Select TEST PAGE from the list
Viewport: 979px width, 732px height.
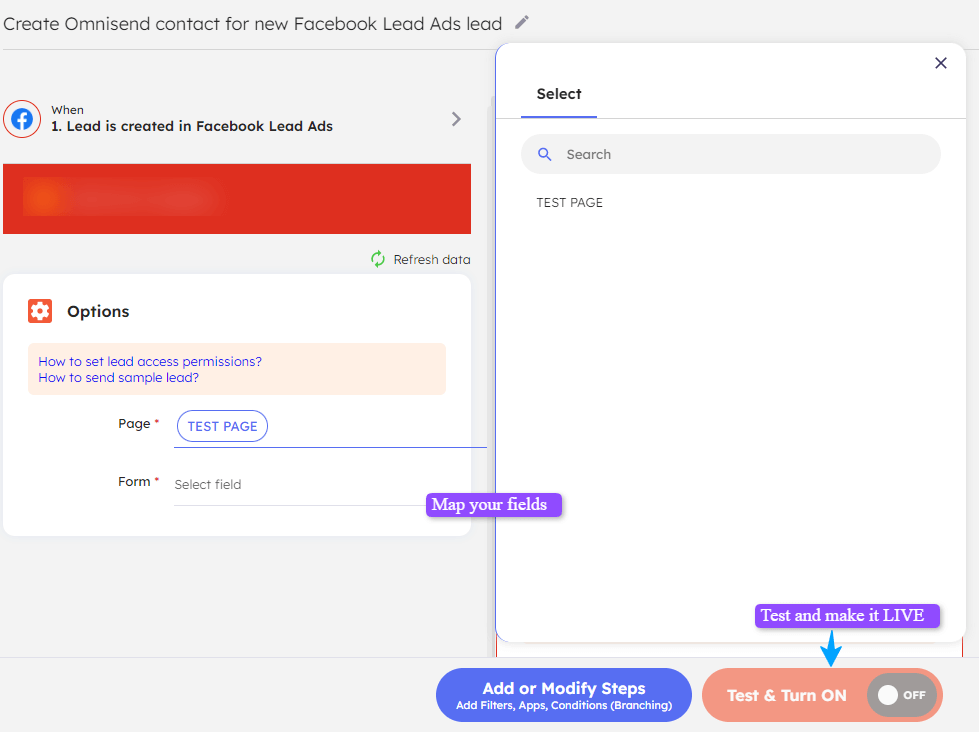[x=568, y=202]
